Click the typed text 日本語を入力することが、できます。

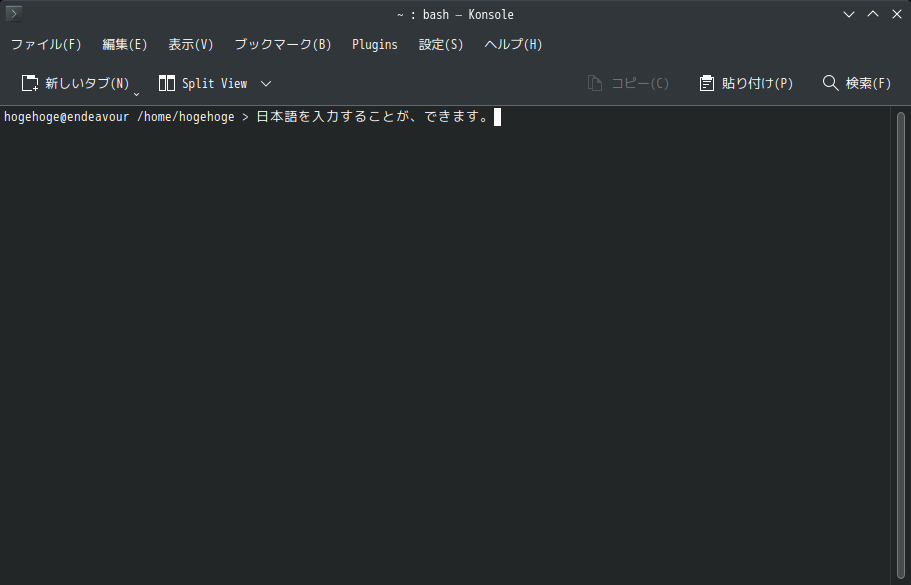tap(374, 117)
